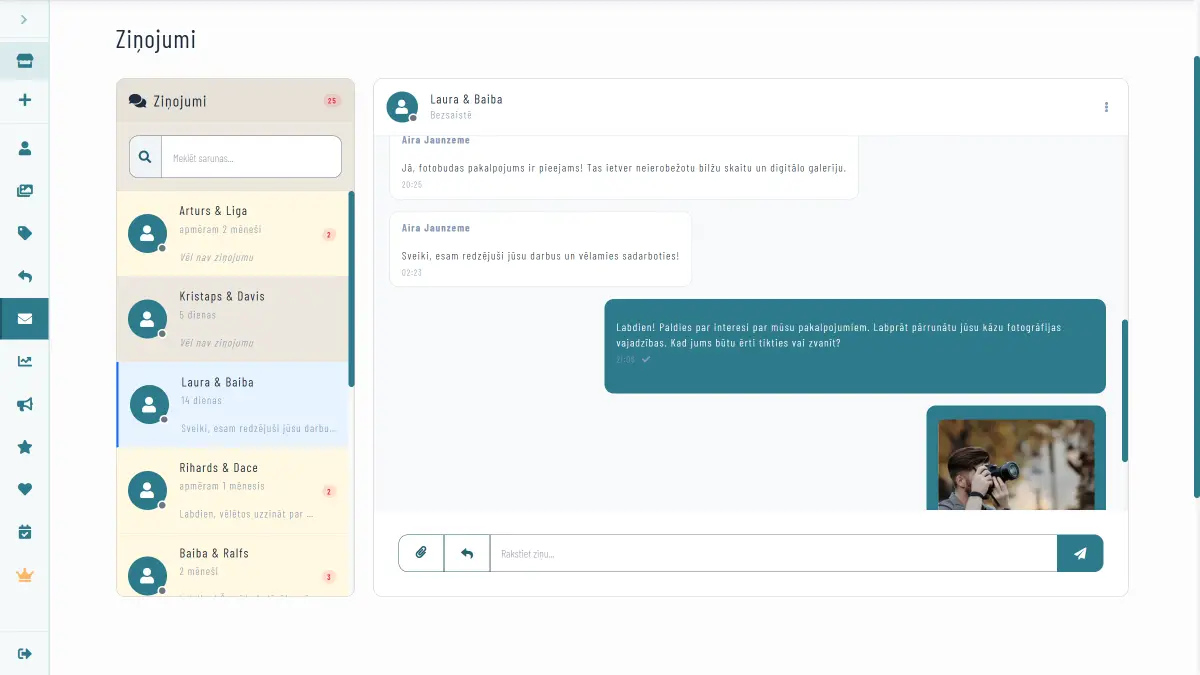1200x675 pixels.
Task: Click the 'Bezsaistē' status text
Action: pyautogui.click(x=451, y=116)
